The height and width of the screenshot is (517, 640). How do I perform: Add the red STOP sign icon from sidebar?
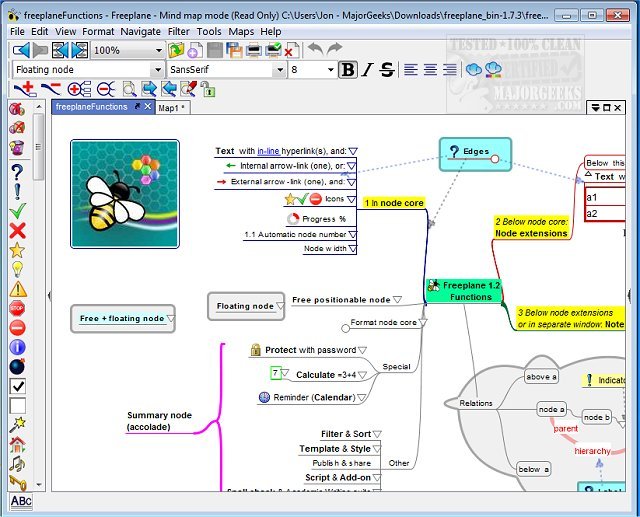point(17,308)
